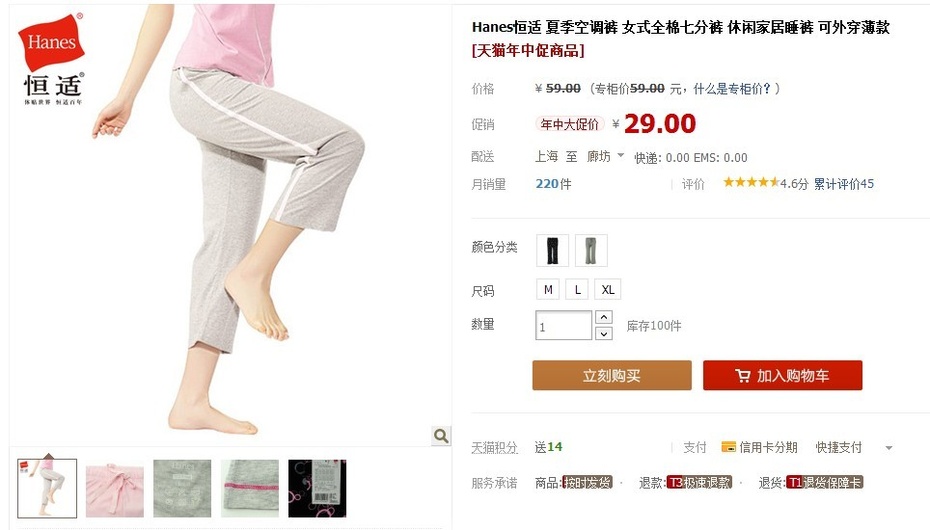
Task: Click the Hanes brand logo
Action: (x=52, y=59)
